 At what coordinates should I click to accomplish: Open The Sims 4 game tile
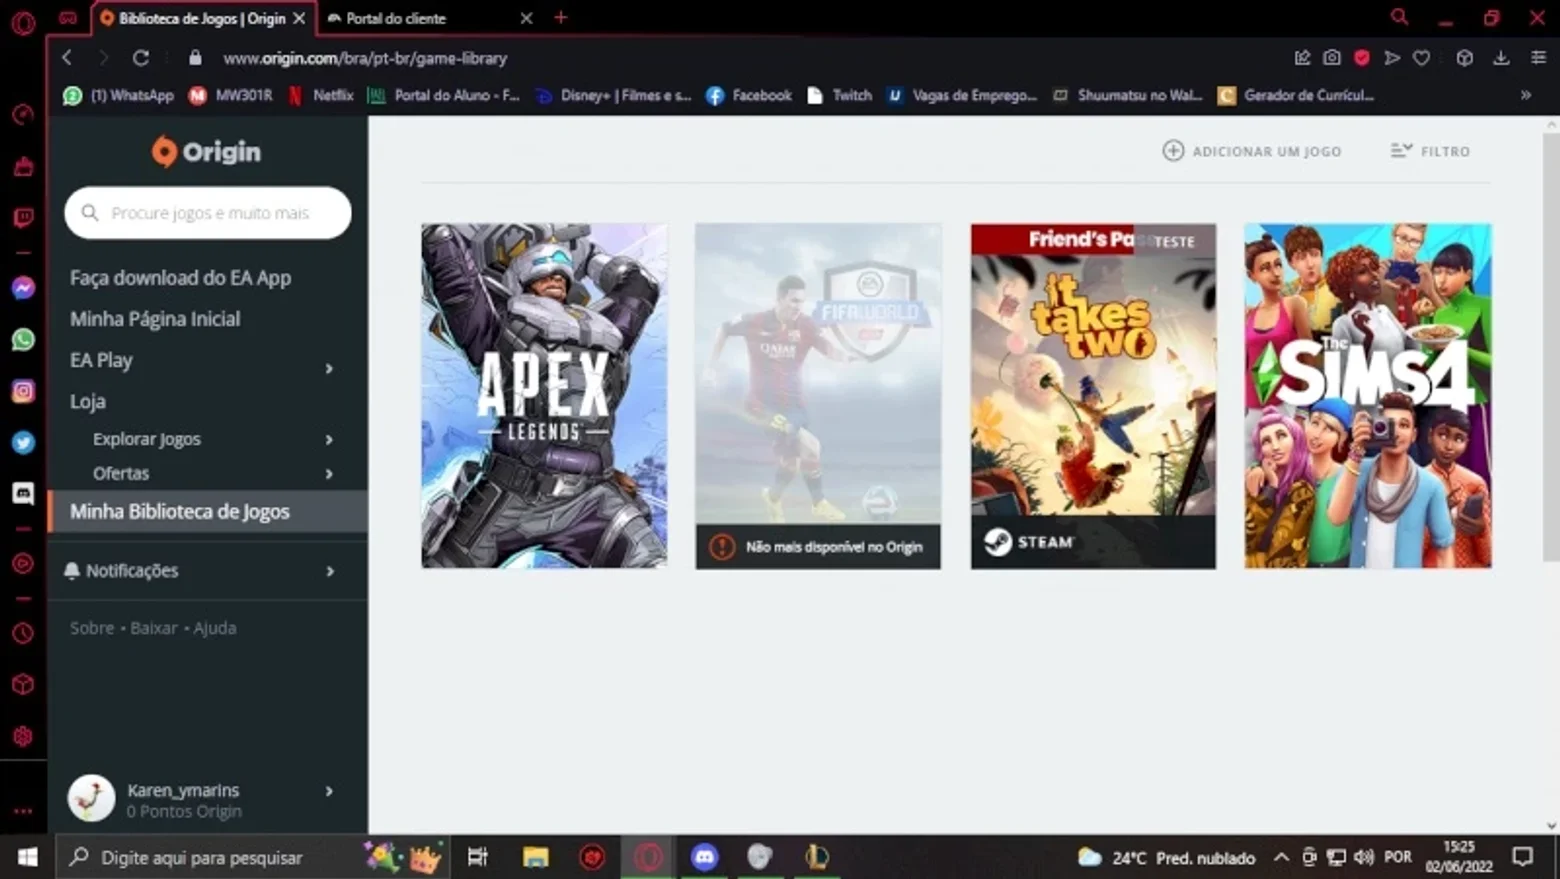coord(1368,396)
